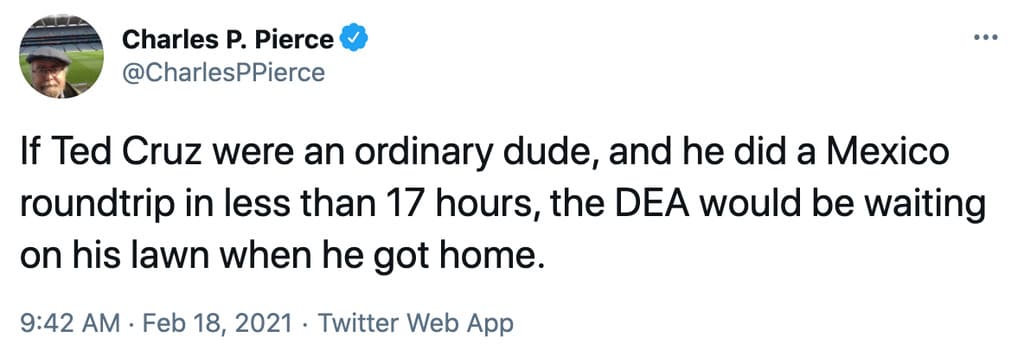This screenshot has height=363, width=1024.
Task: Open the three-dot more options menu
Action: (x=985, y=38)
